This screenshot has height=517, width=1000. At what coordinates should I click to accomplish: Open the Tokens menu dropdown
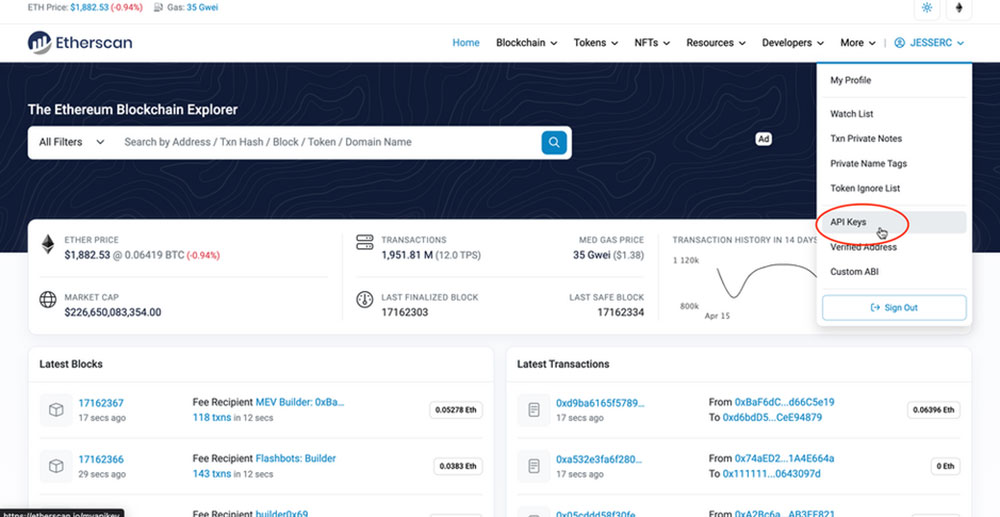(x=596, y=43)
